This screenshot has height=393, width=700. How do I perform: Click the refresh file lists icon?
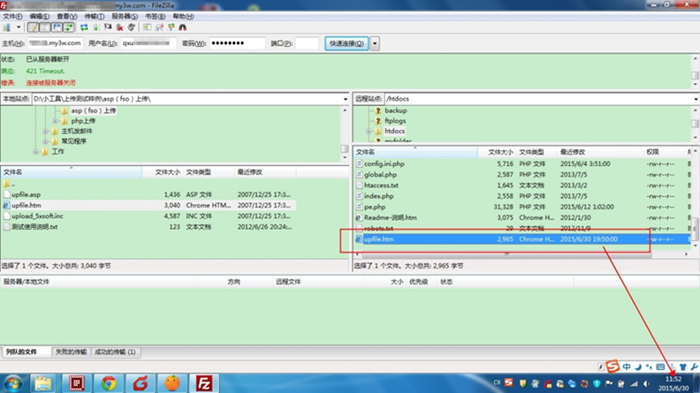(84, 28)
